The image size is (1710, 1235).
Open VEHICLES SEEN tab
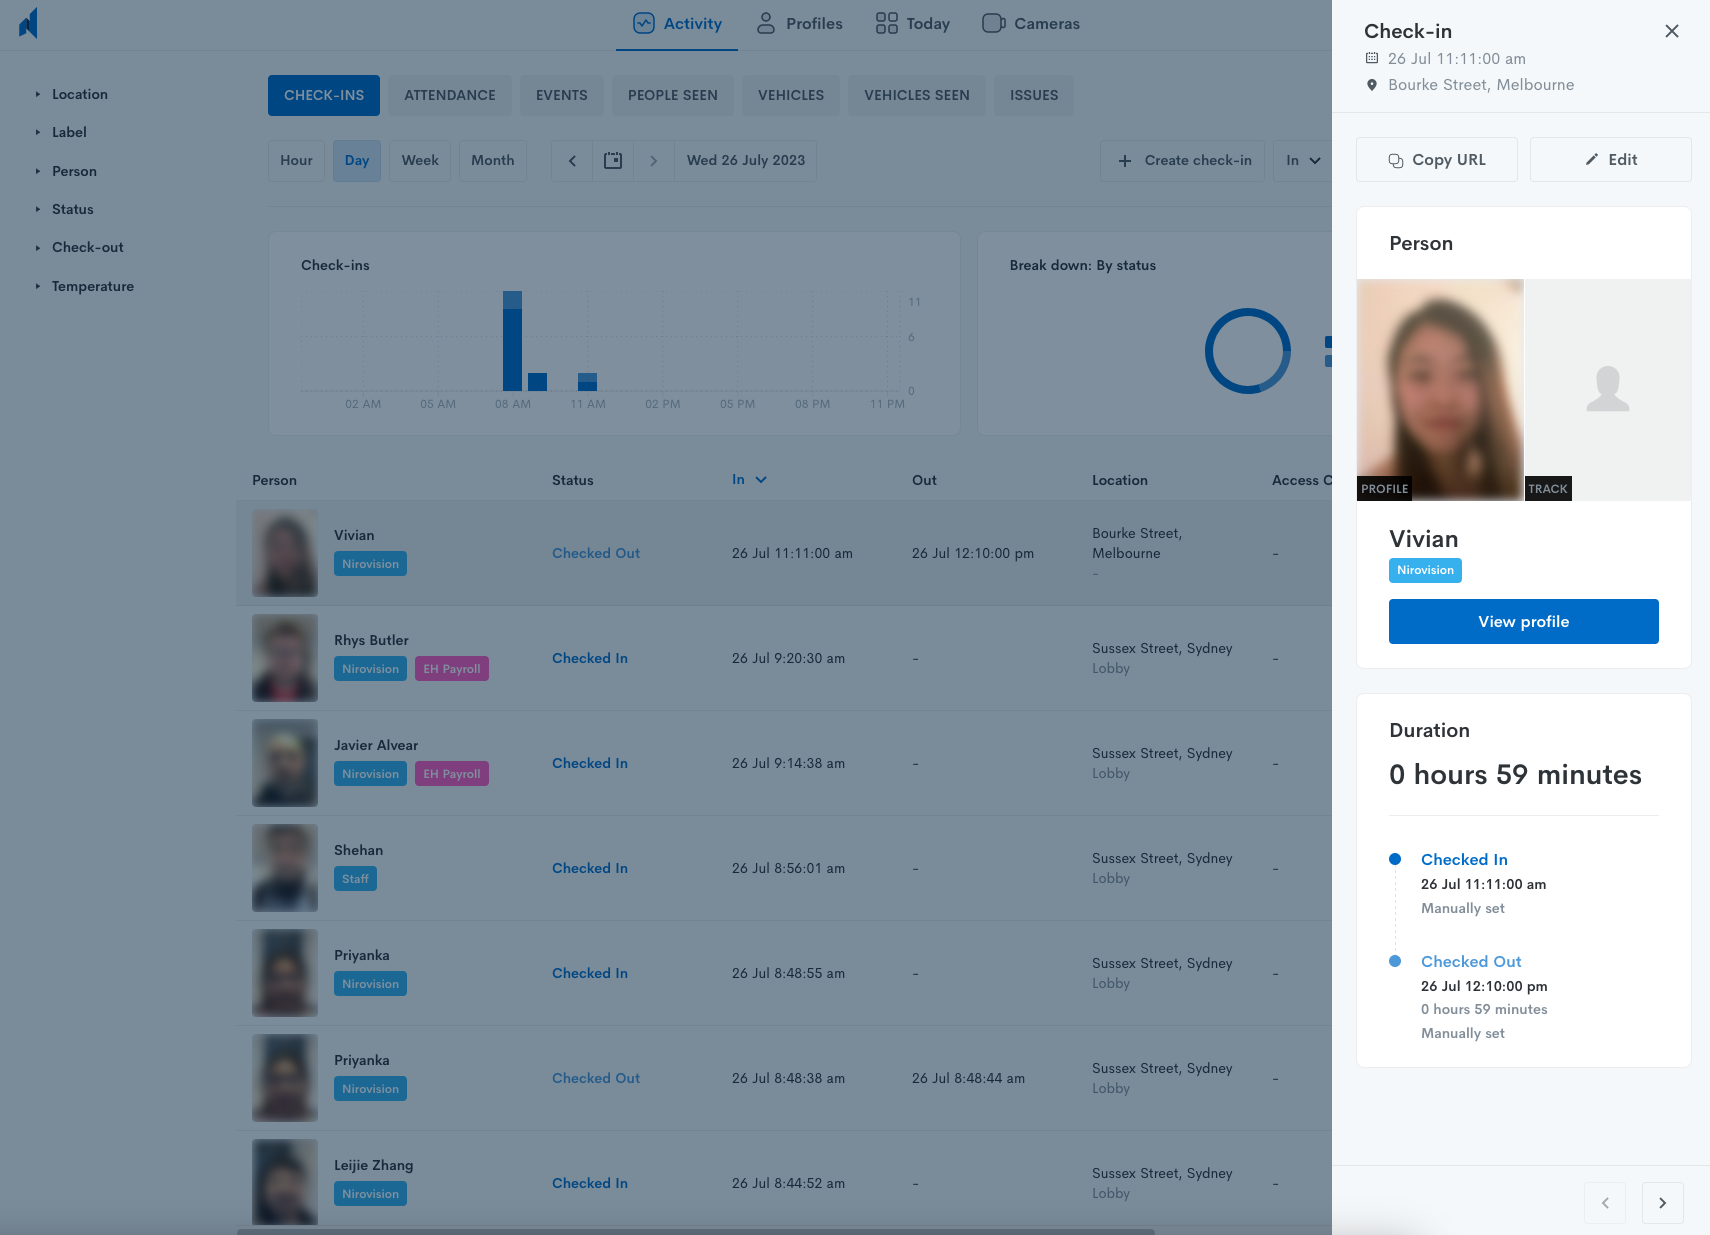pyautogui.click(x=917, y=95)
